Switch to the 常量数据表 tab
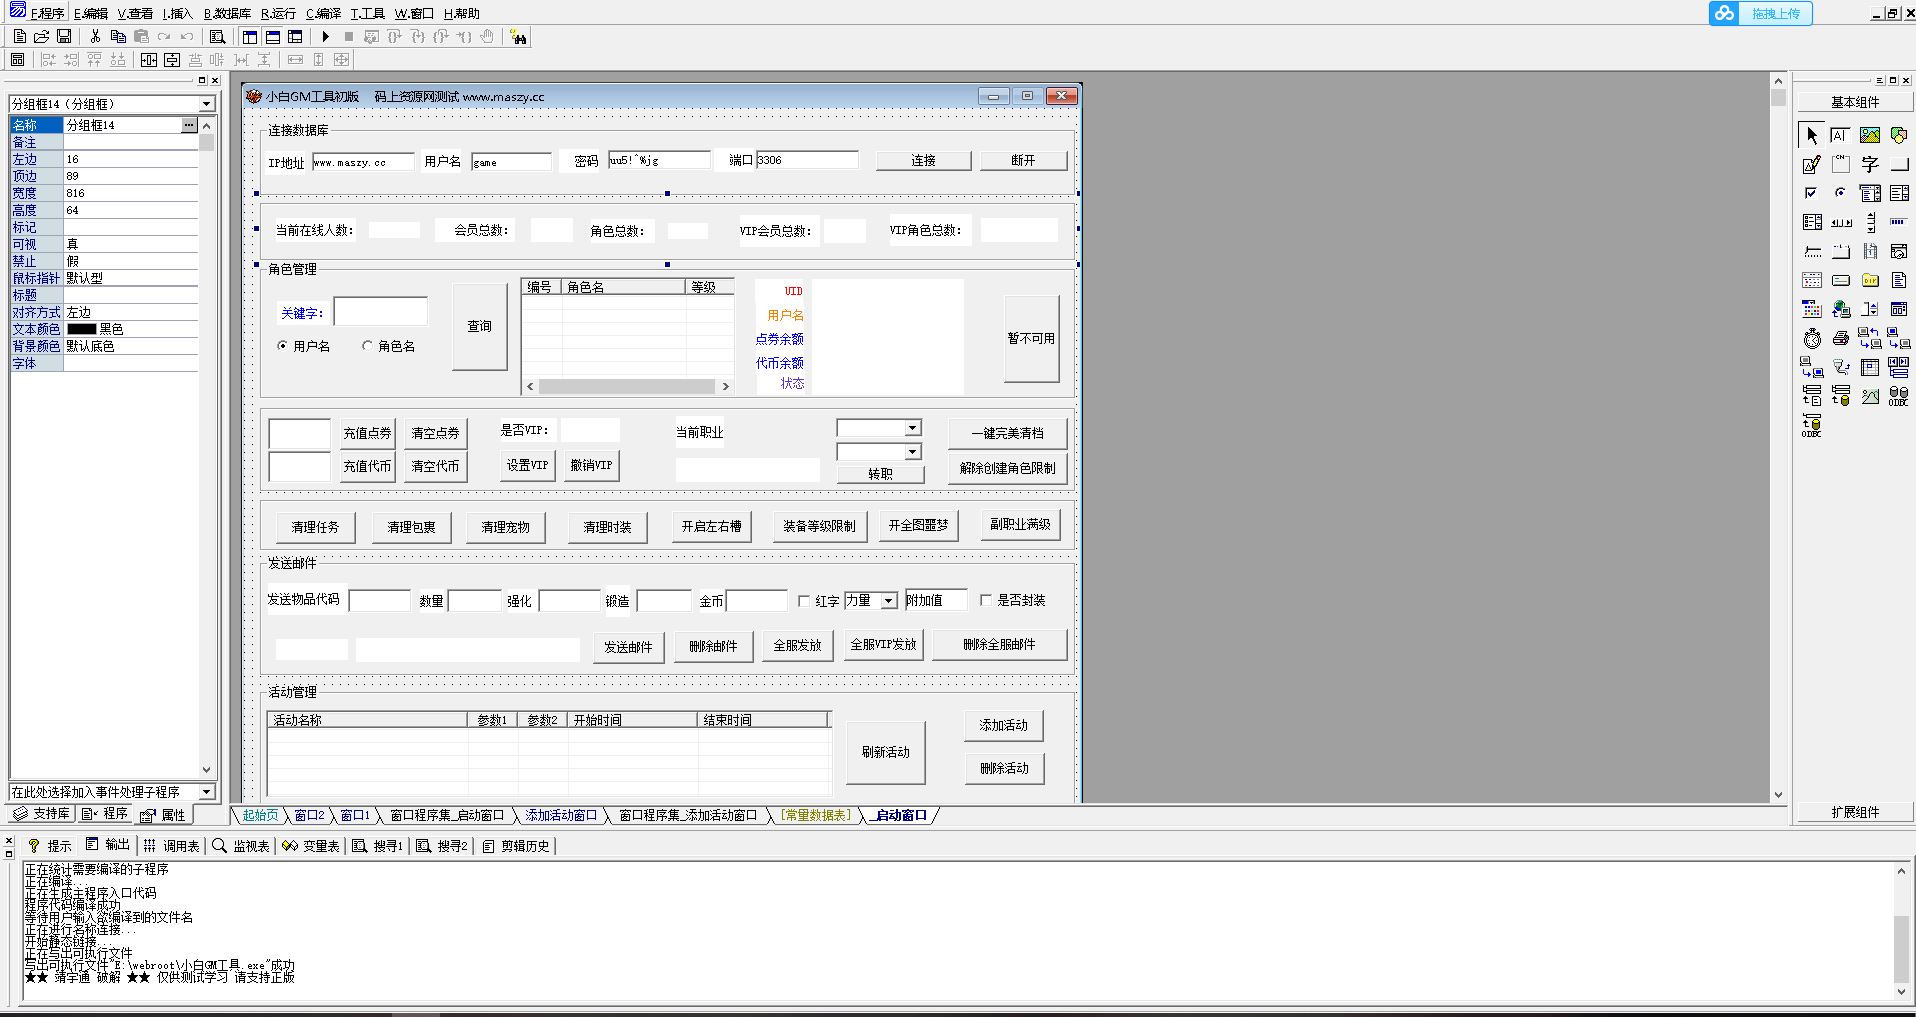The width and height of the screenshot is (1916, 1017). pyautogui.click(x=816, y=815)
